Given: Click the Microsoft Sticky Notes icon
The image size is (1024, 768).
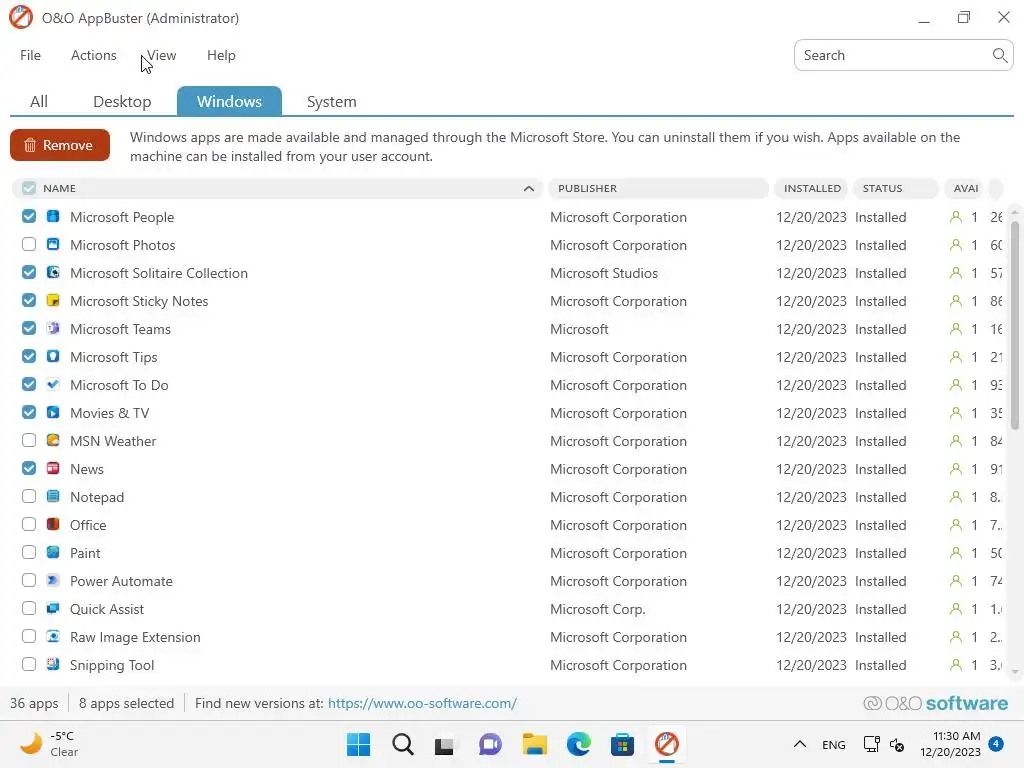Looking at the screenshot, I should pos(53,300).
